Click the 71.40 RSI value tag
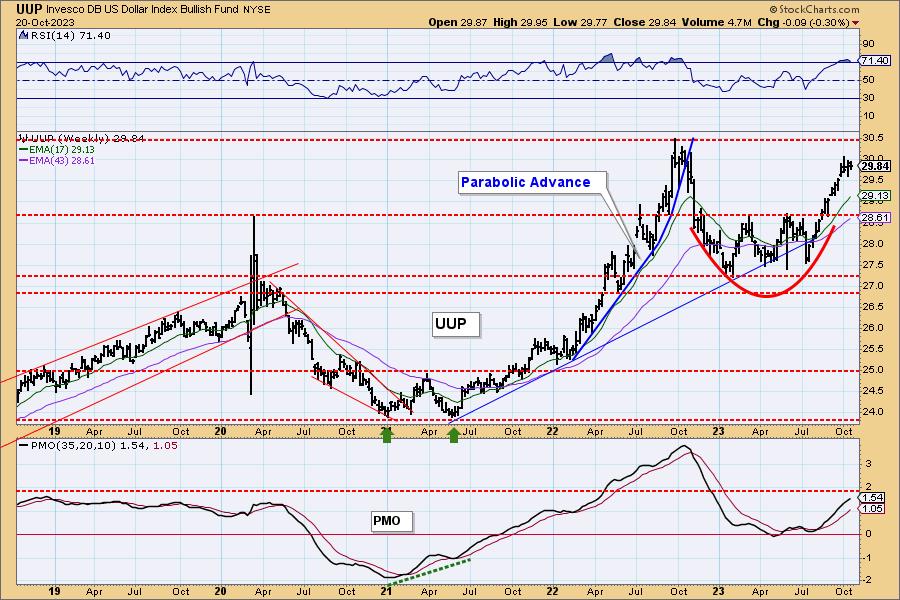The width and height of the screenshot is (900, 600). click(875, 62)
